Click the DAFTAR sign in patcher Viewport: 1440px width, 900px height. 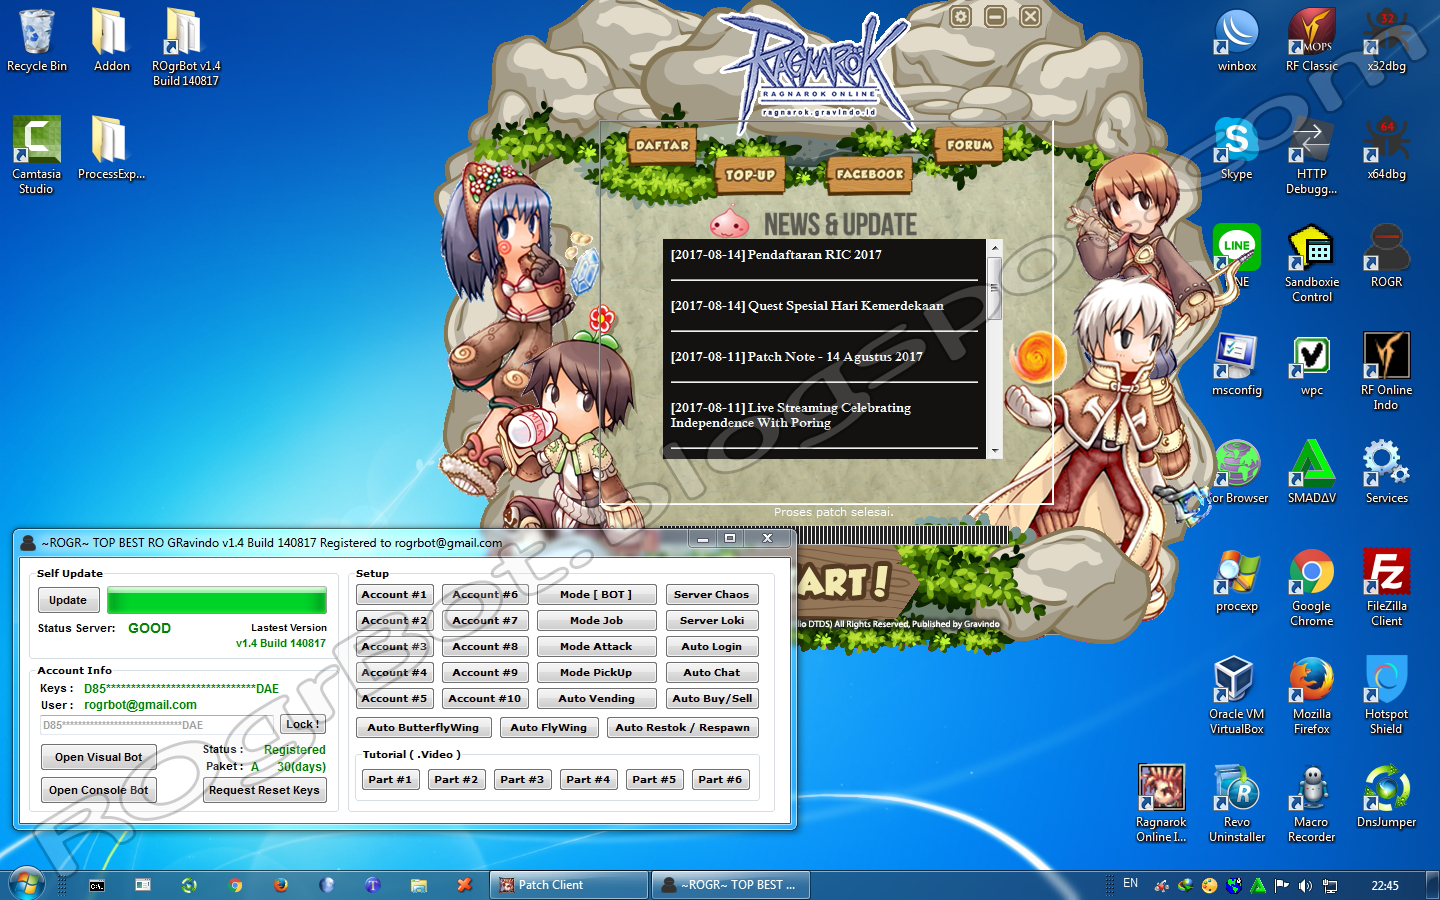pyautogui.click(x=662, y=145)
